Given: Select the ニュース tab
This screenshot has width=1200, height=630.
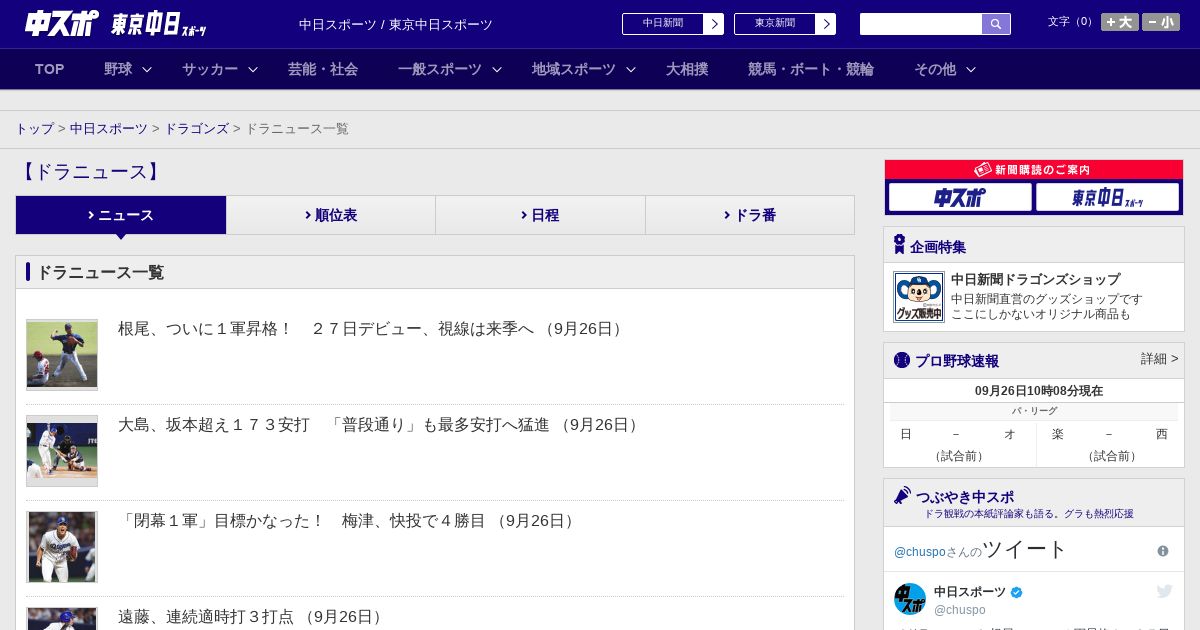Looking at the screenshot, I should [121, 215].
